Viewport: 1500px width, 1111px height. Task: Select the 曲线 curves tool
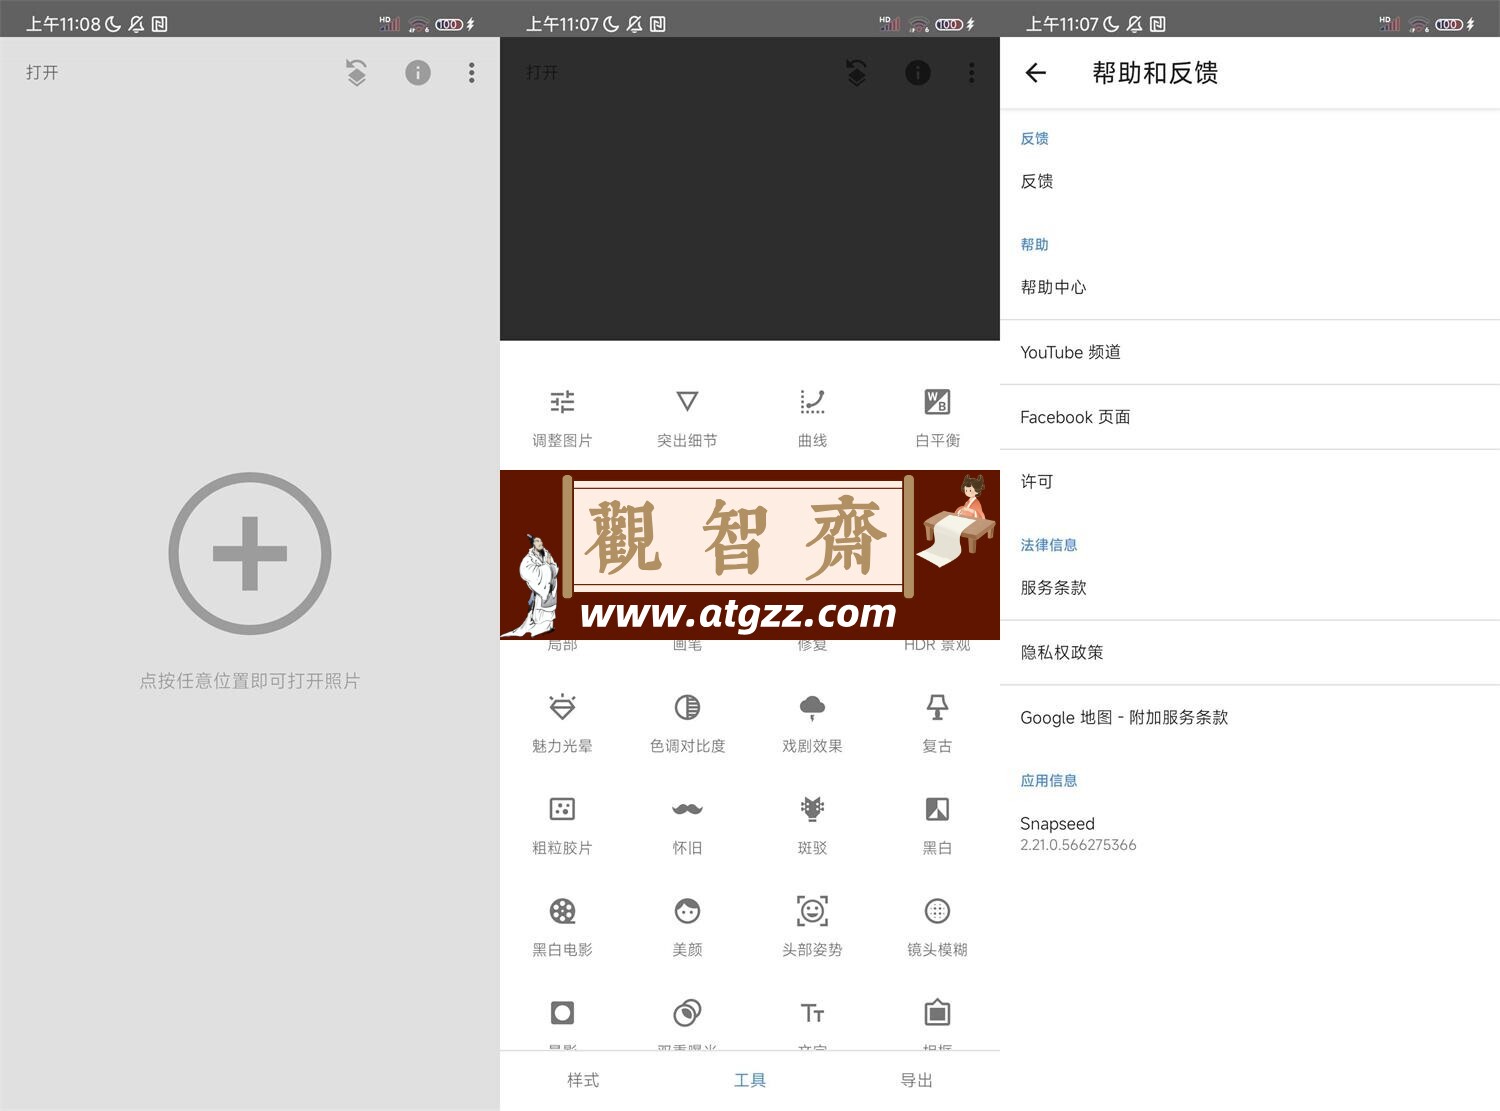tap(812, 419)
